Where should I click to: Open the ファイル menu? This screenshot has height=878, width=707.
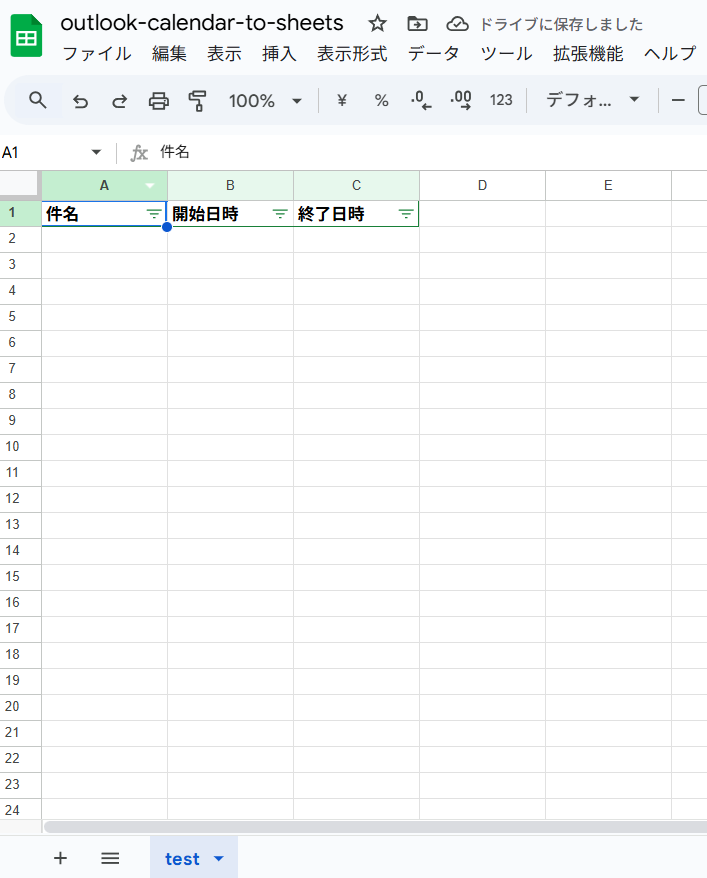(97, 54)
